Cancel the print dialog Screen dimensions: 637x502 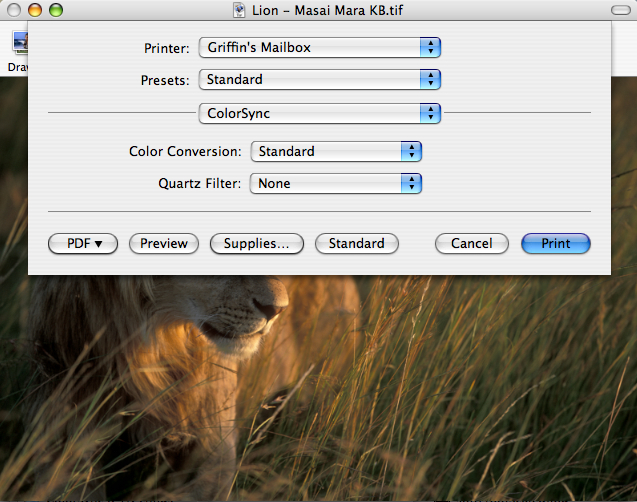(x=471, y=244)
